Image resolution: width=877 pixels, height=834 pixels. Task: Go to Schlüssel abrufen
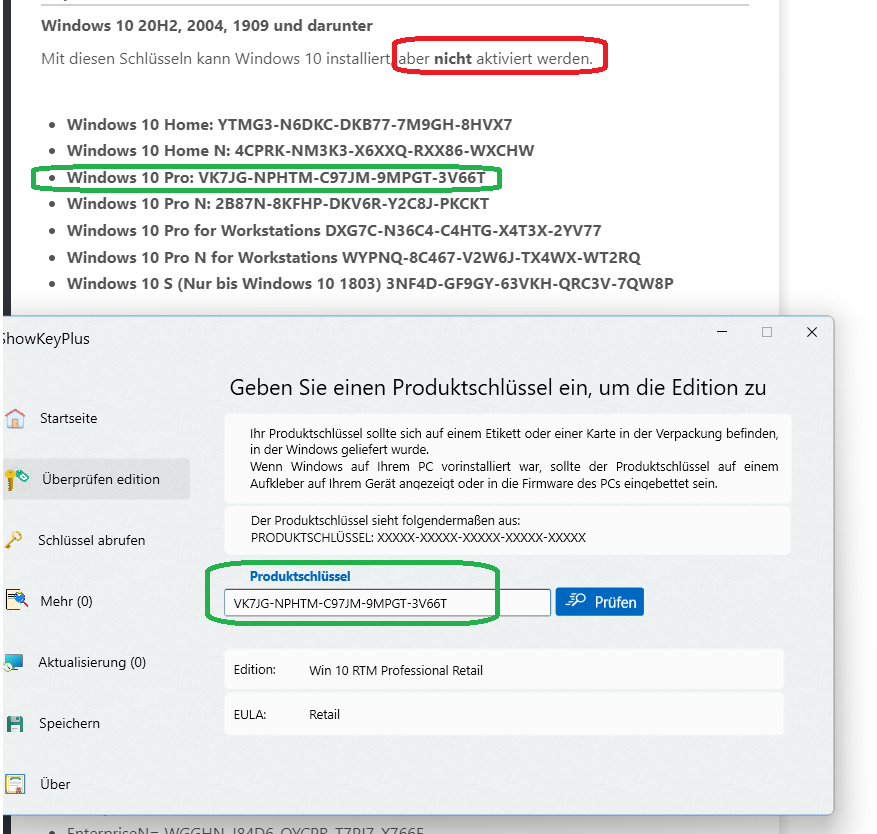pyautogui.click(x=92, y=540)
